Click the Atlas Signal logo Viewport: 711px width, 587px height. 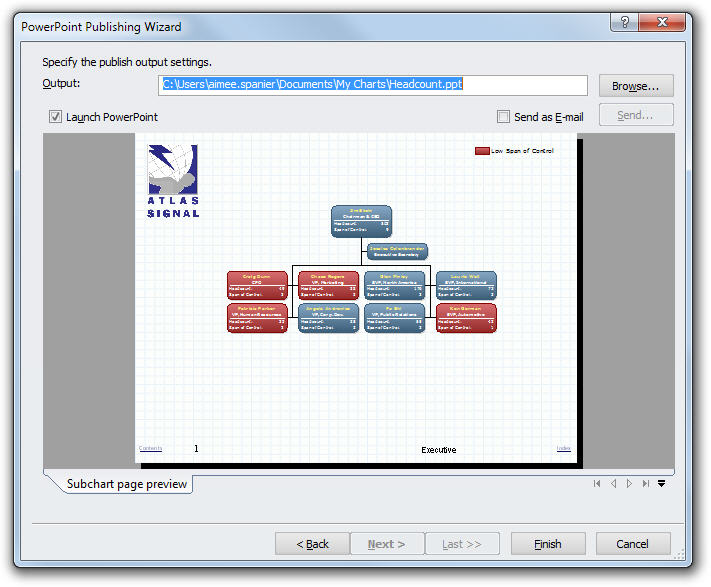[x=173, y=181]
